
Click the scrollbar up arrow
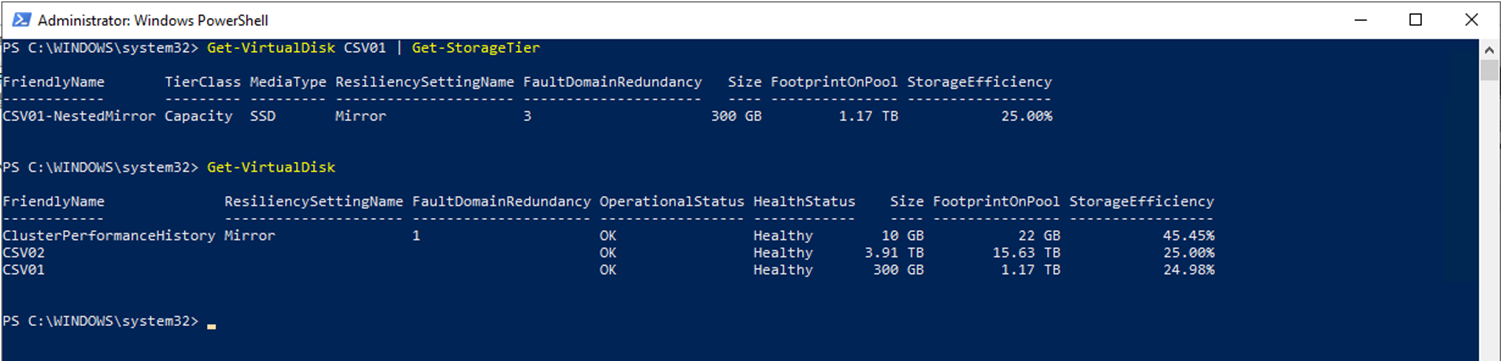[1490, 49]
